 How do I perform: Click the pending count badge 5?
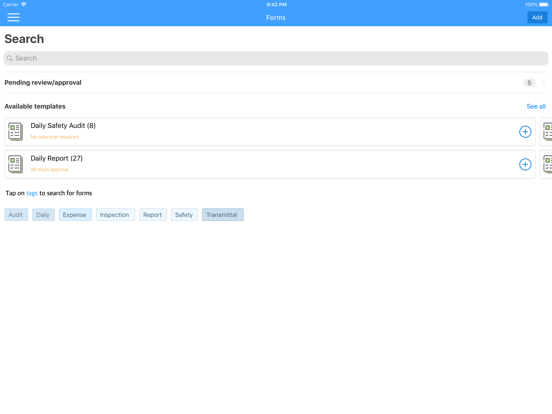click(x=529, y=83)
